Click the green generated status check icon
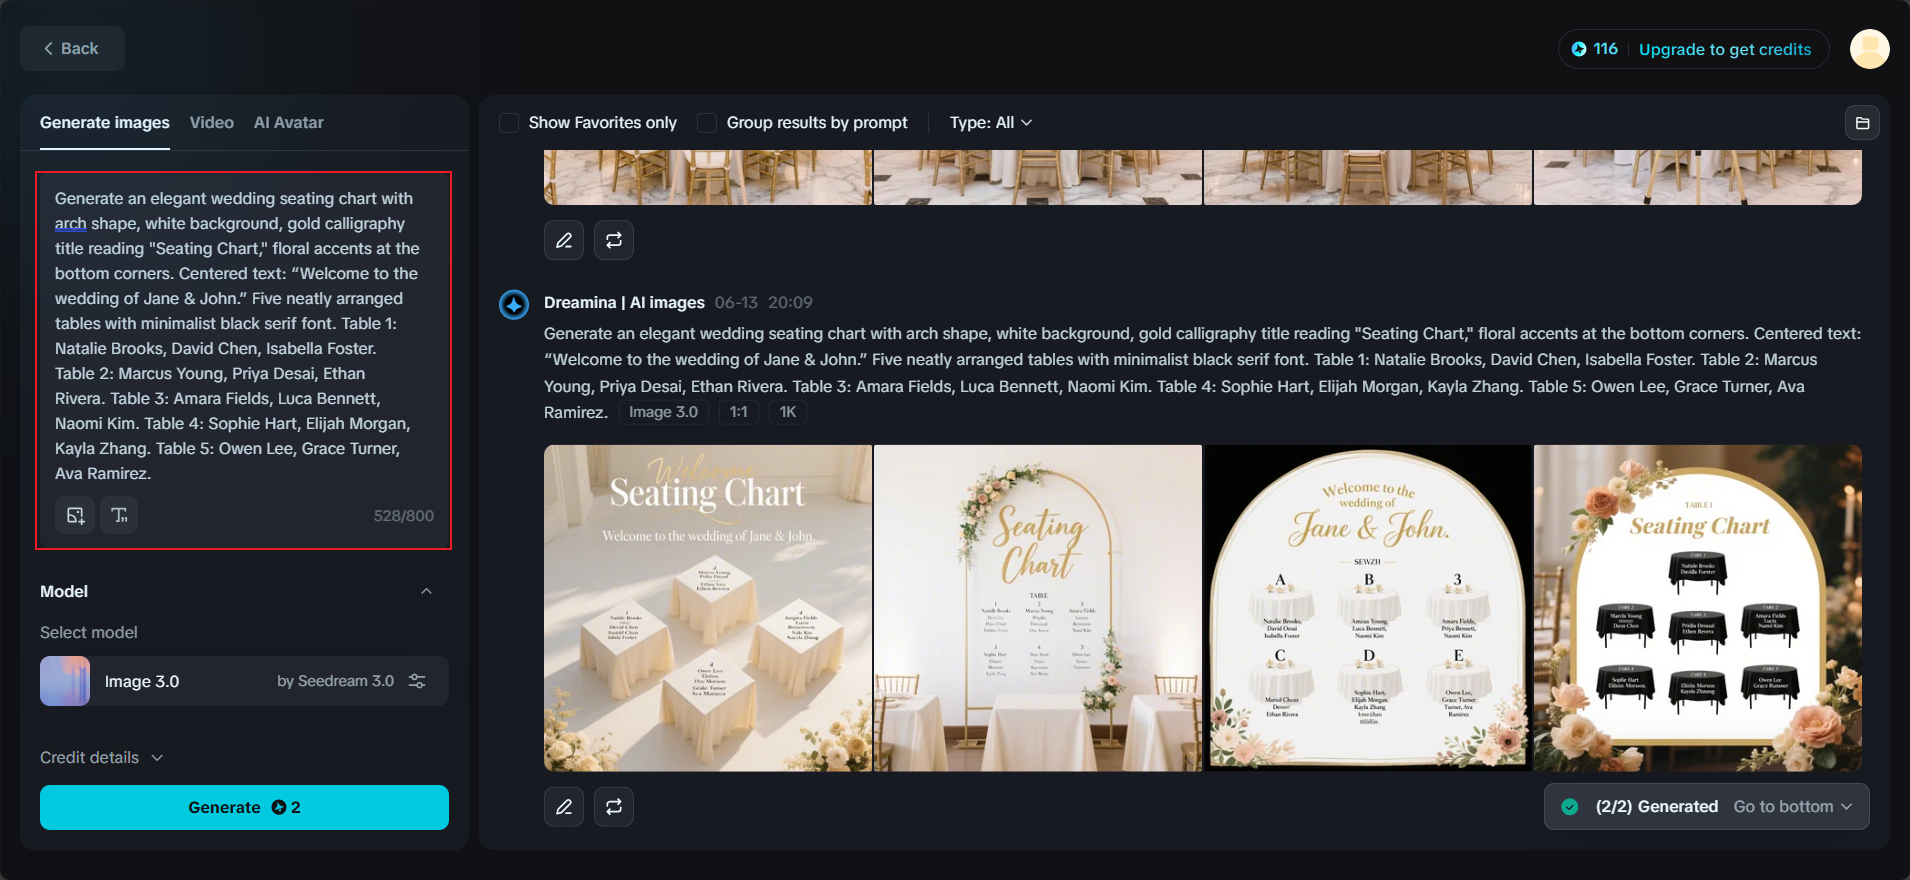 [1570, 807]
